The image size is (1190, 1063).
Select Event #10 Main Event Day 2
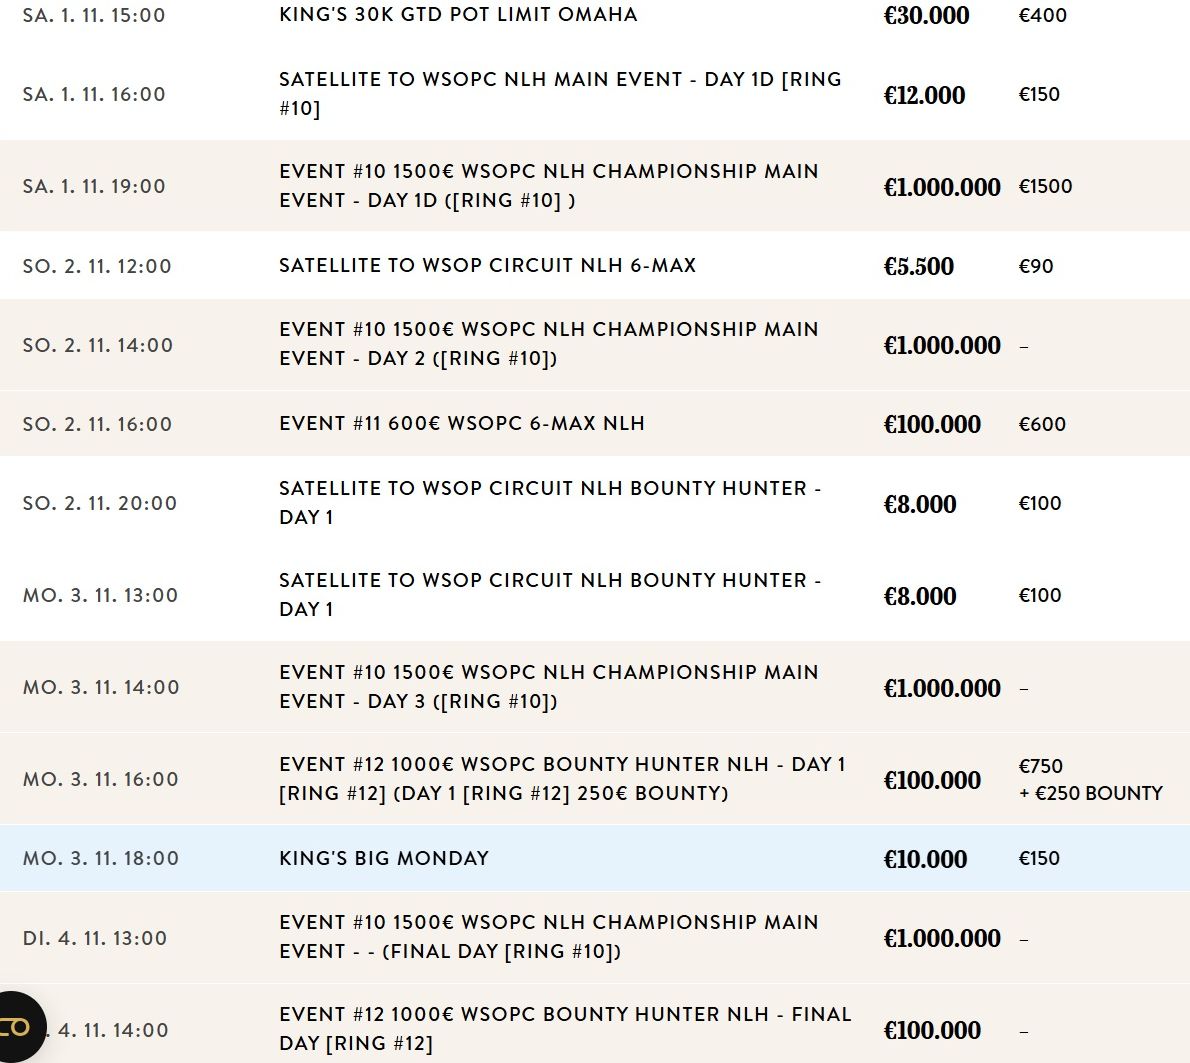548,344
